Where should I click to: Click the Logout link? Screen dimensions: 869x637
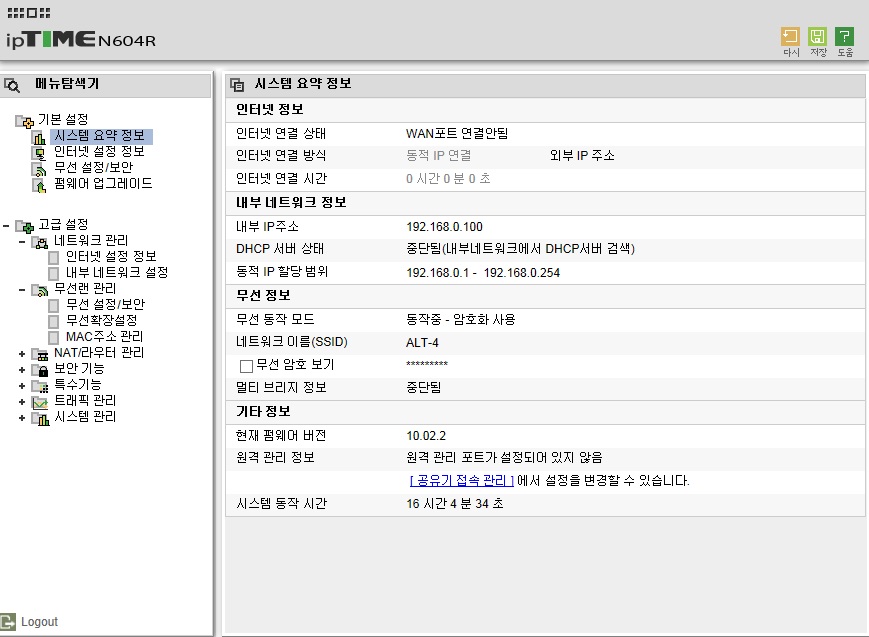(x=39, y=622)
